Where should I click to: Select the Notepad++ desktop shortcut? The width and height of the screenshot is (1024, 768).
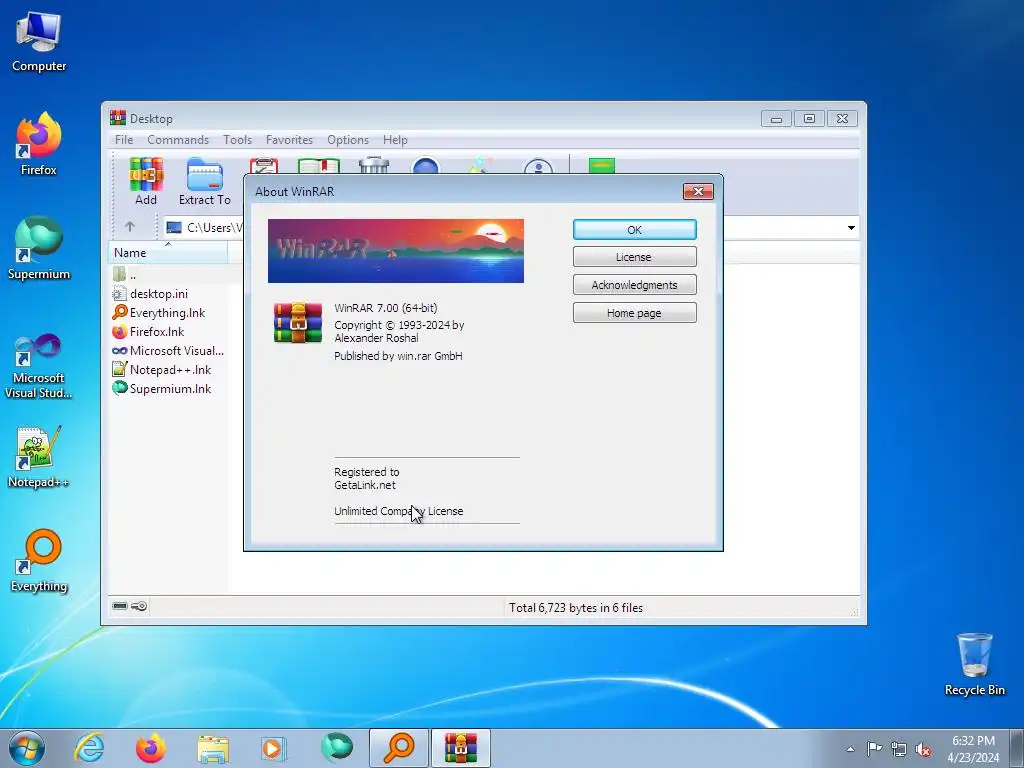pos(39,457)
